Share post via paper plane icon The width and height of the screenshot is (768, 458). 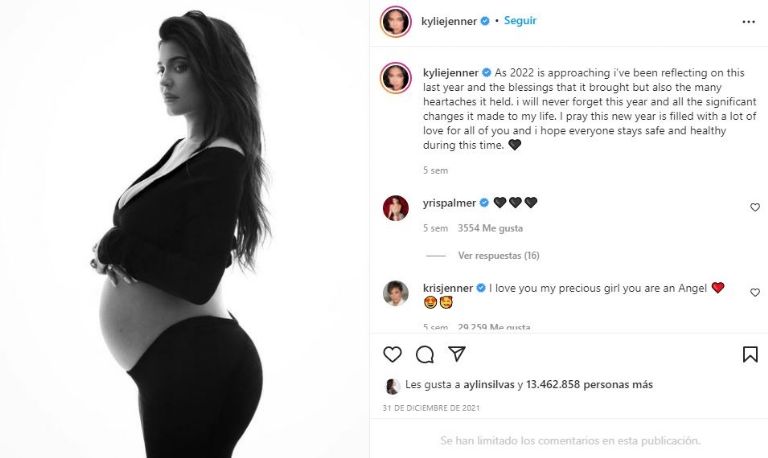pos(456,354)
